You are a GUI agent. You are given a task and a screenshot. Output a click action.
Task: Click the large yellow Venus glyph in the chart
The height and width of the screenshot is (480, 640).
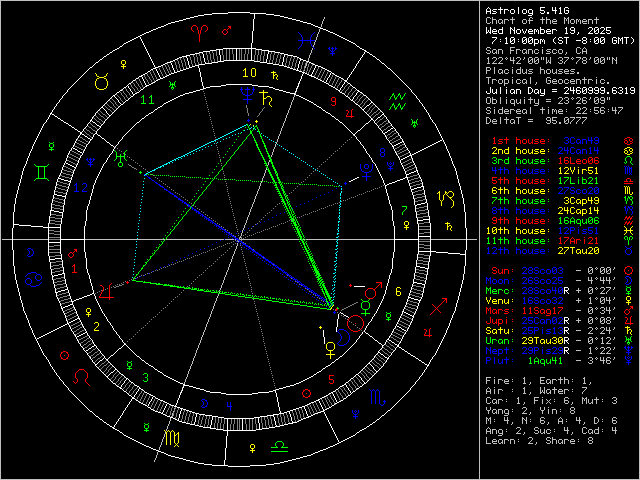330,350
